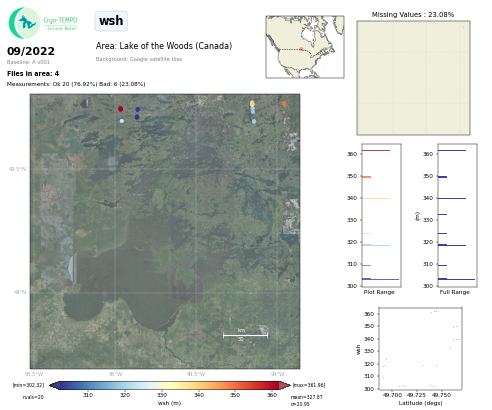
Task: Click the 'Background: Google satellite tiles' text
Action: [139, 59]
